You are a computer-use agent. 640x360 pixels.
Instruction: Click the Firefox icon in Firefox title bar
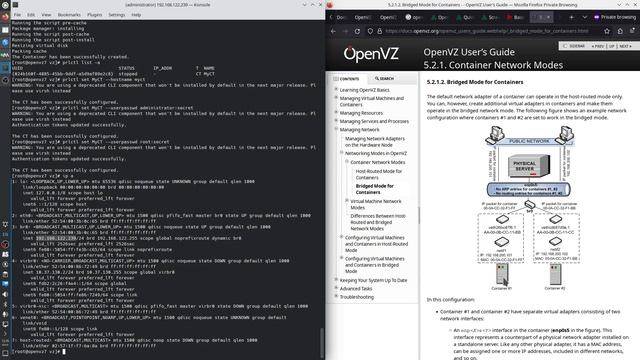(329, 4)
